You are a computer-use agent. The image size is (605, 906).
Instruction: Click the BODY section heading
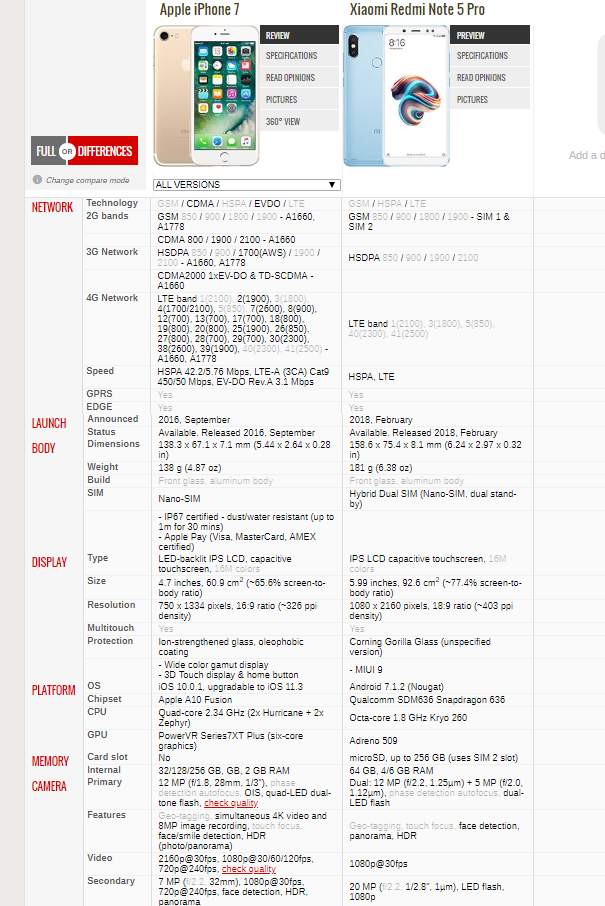(x=43, y=448)
